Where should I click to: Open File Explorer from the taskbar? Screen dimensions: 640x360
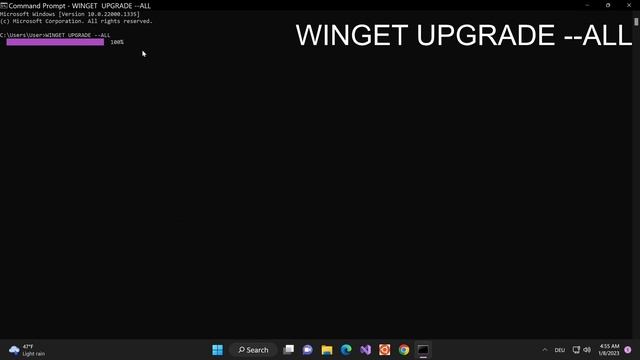[327, 350]
